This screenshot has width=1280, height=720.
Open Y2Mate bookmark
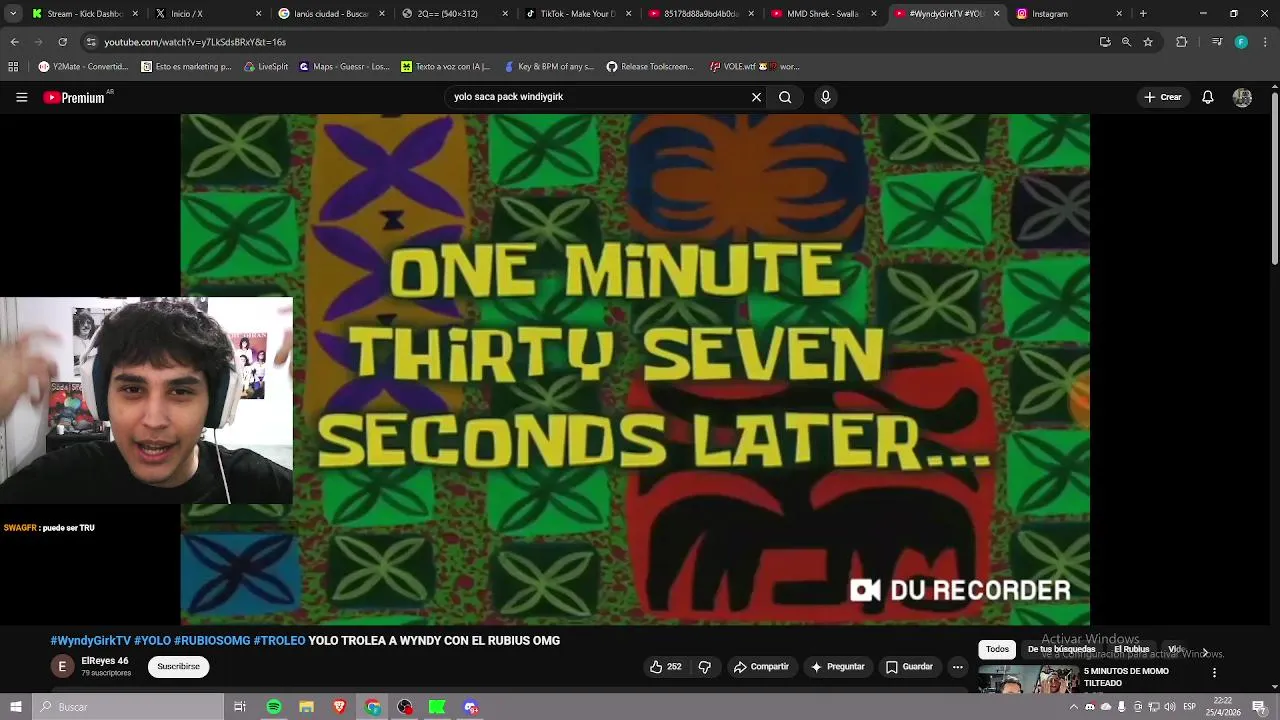pos(83,67)
